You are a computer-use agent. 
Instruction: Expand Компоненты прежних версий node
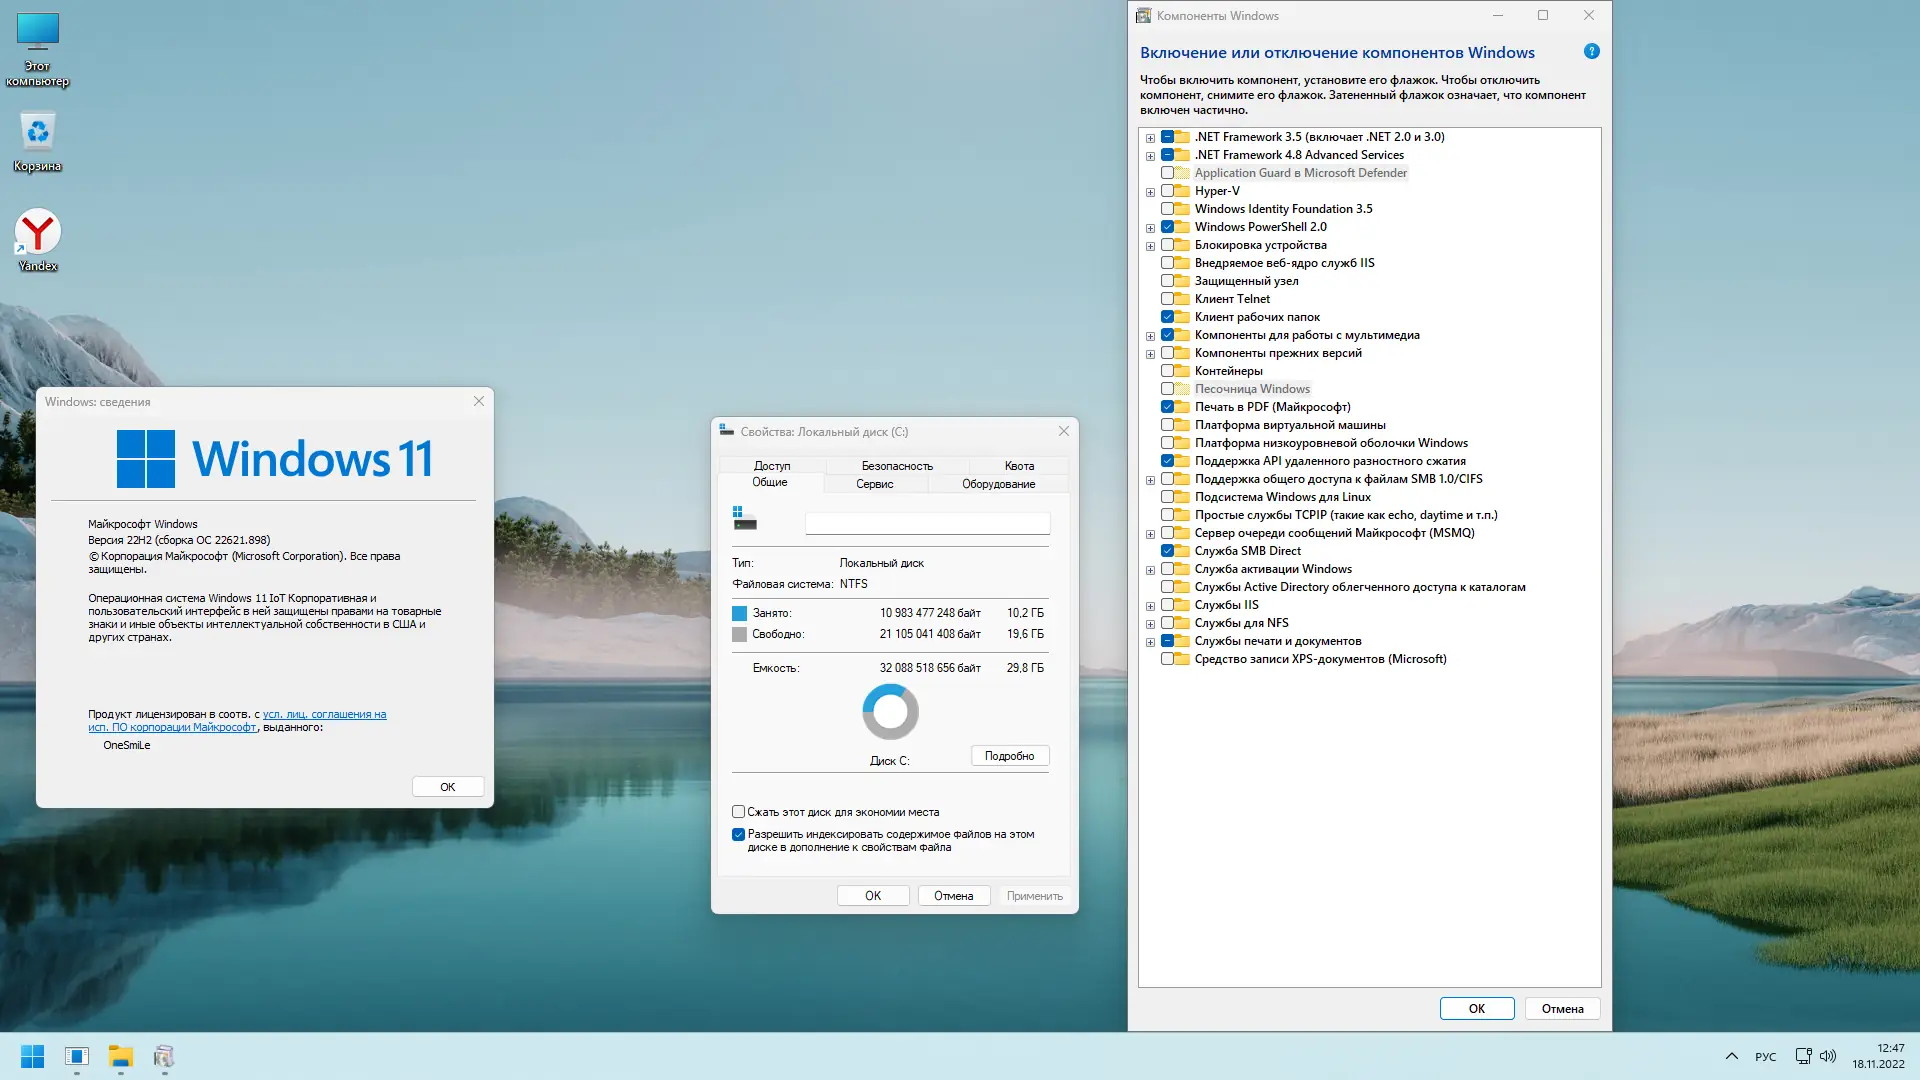1150,354
